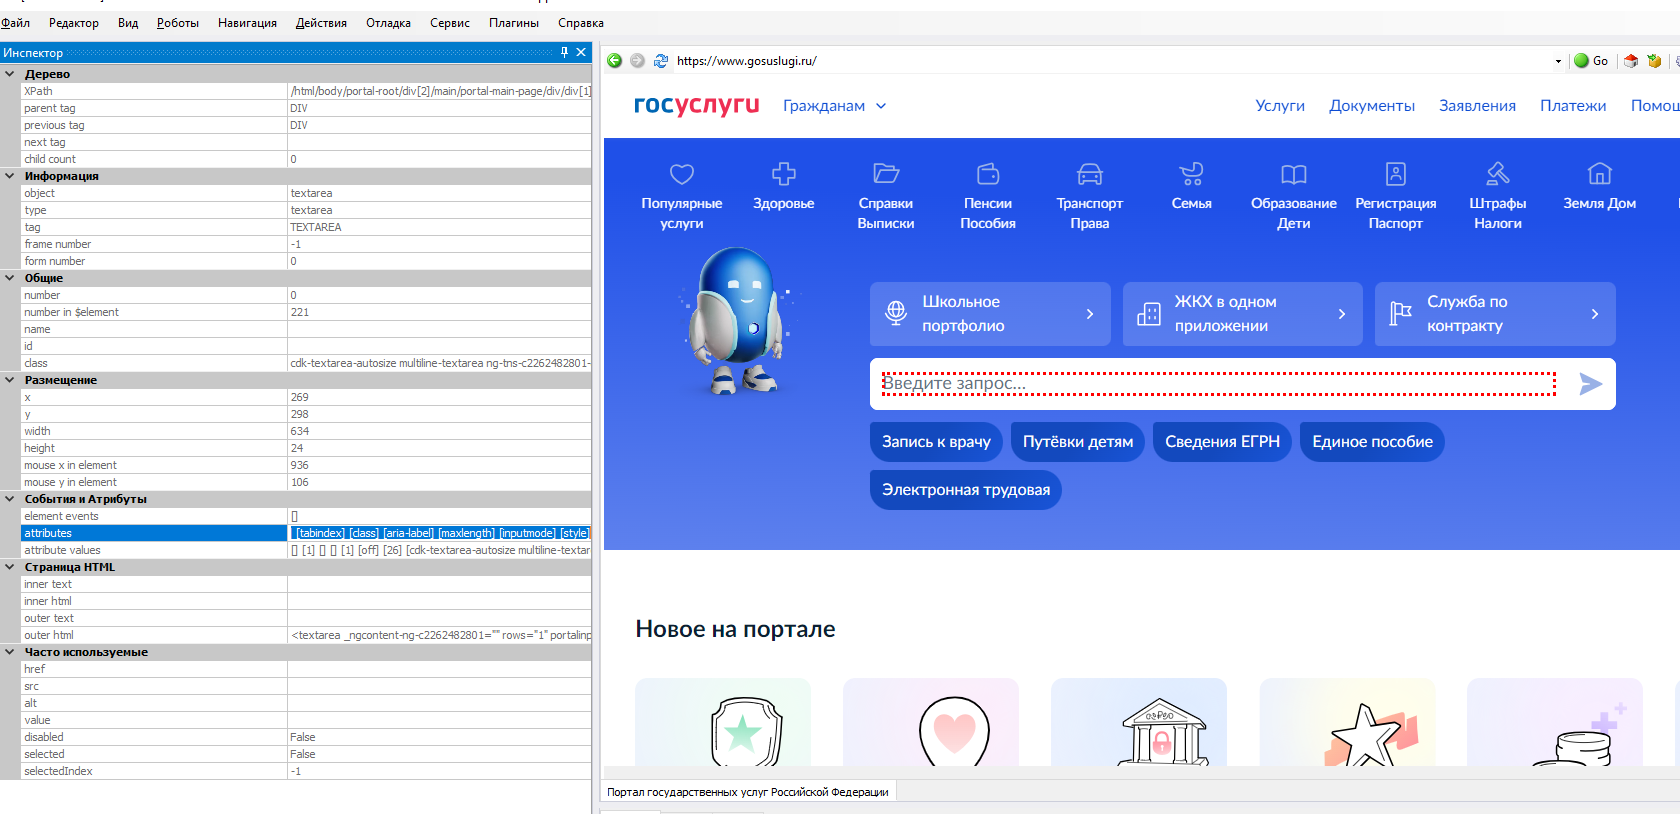The height and width of the screenshot is (814, 1680).
Task: Collapse the Информация section
Action: tap(10, 176)
